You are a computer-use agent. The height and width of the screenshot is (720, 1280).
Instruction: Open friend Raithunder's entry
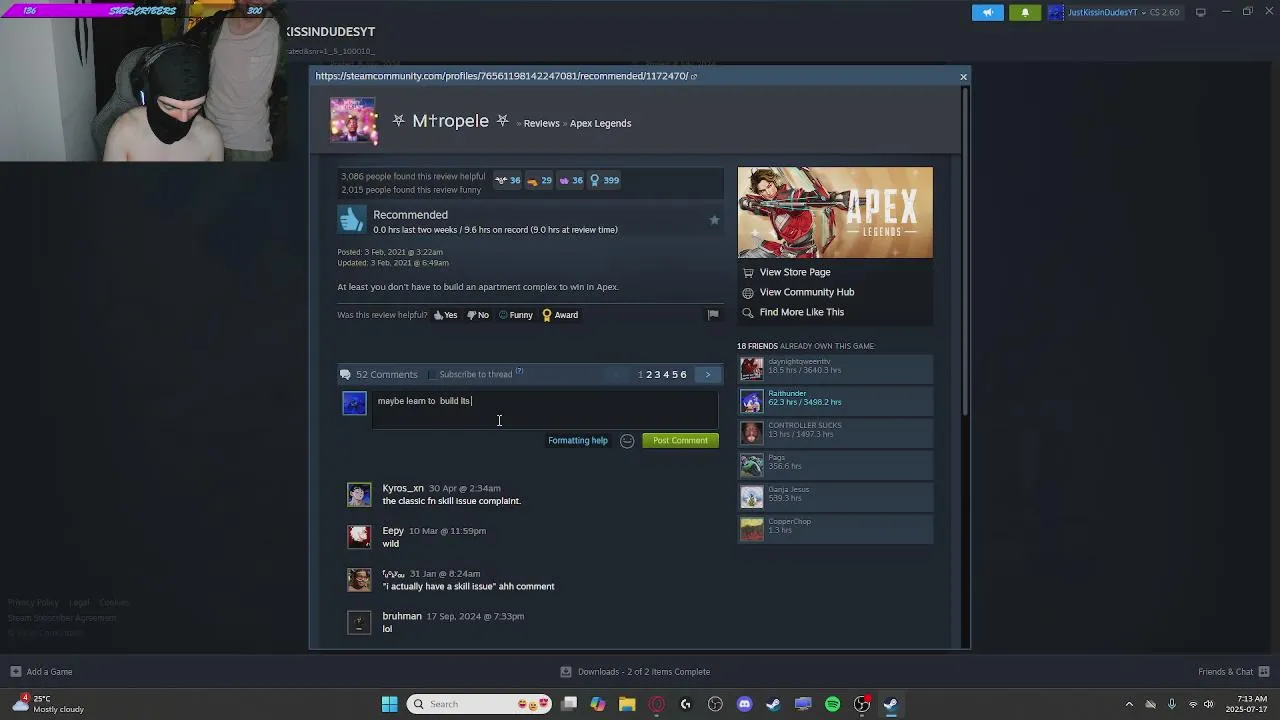click(835, 402)
